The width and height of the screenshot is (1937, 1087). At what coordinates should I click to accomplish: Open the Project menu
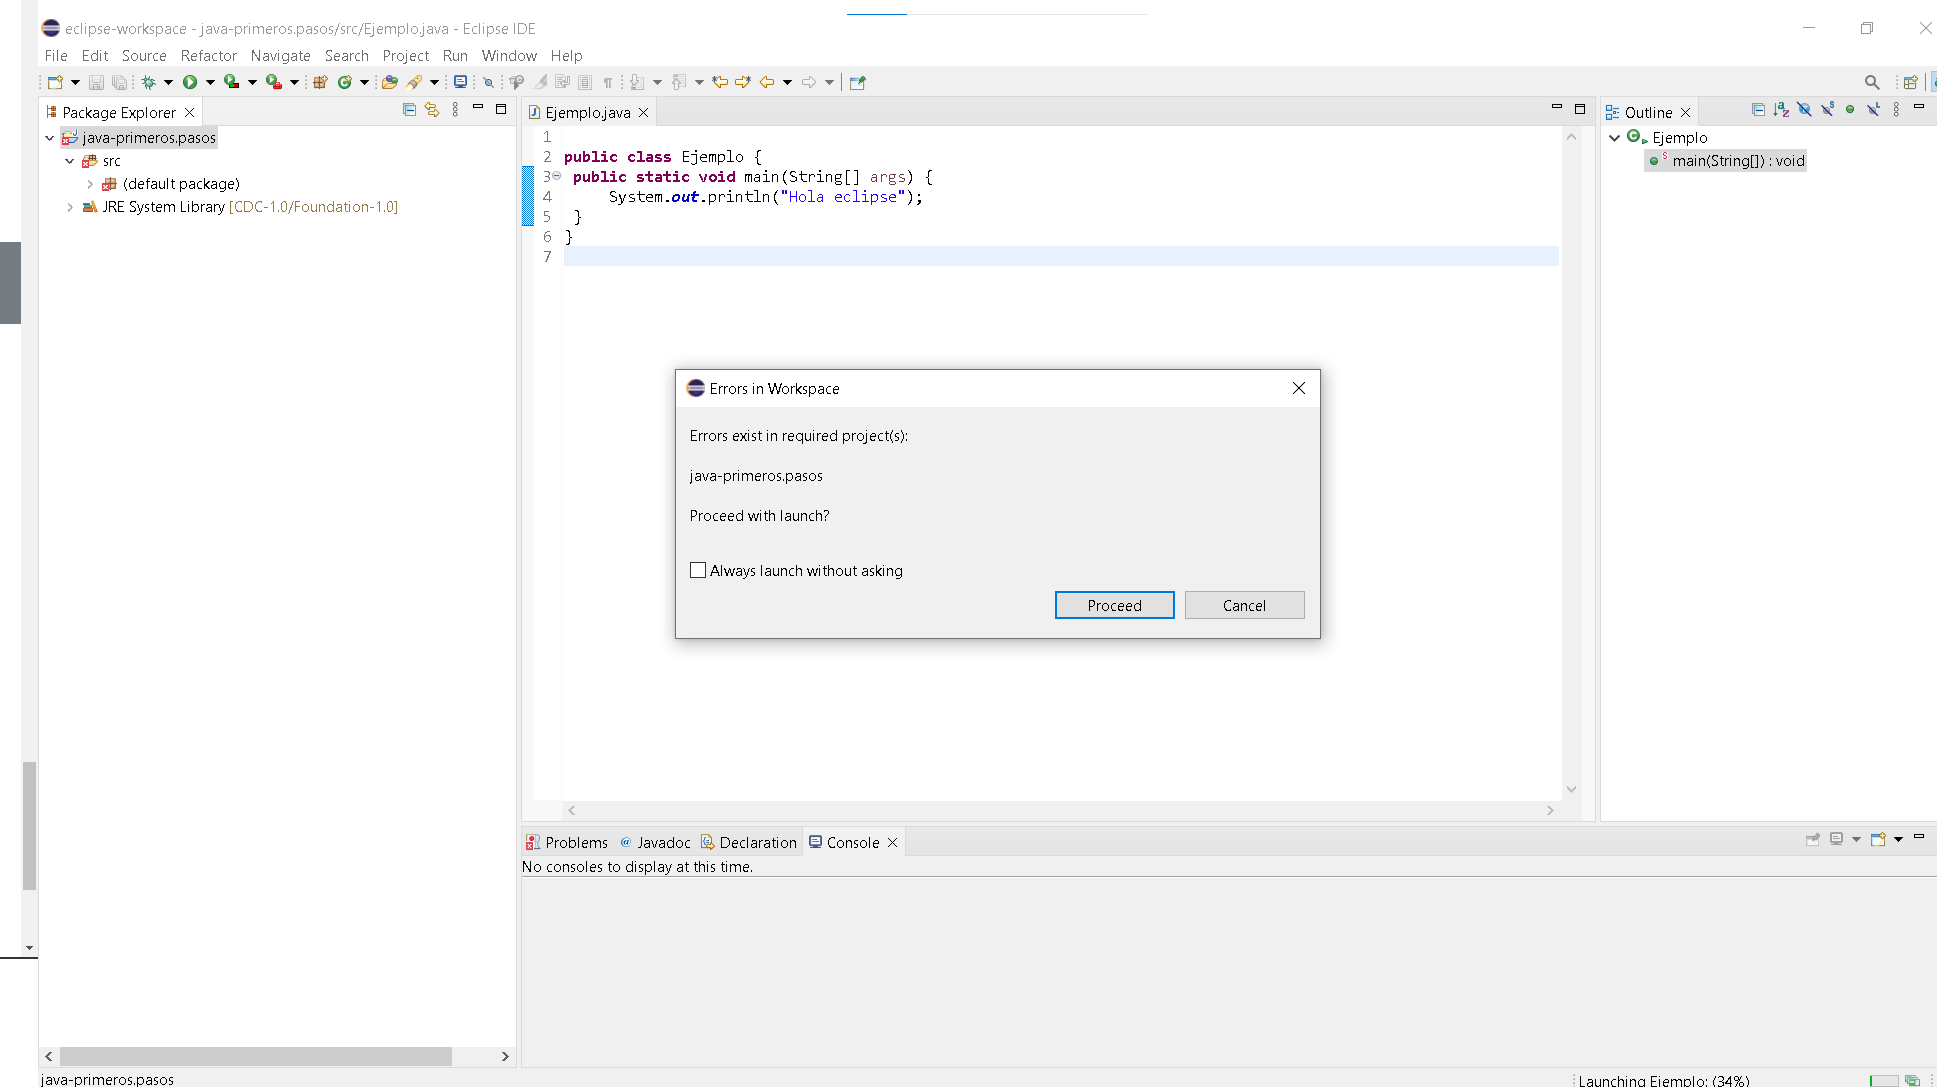pos(406,56)
